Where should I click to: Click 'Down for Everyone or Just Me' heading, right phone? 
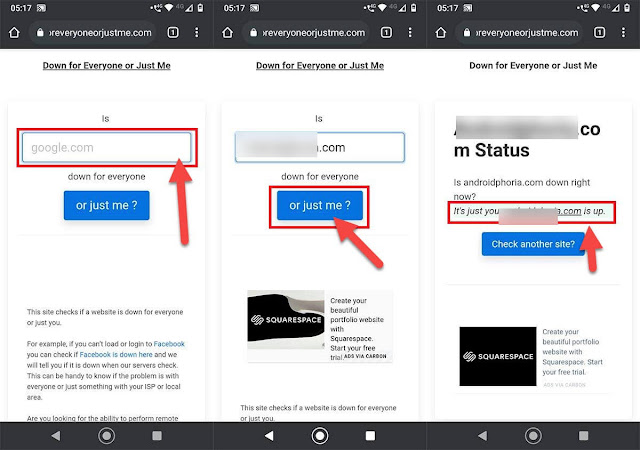tap(533, 66)
